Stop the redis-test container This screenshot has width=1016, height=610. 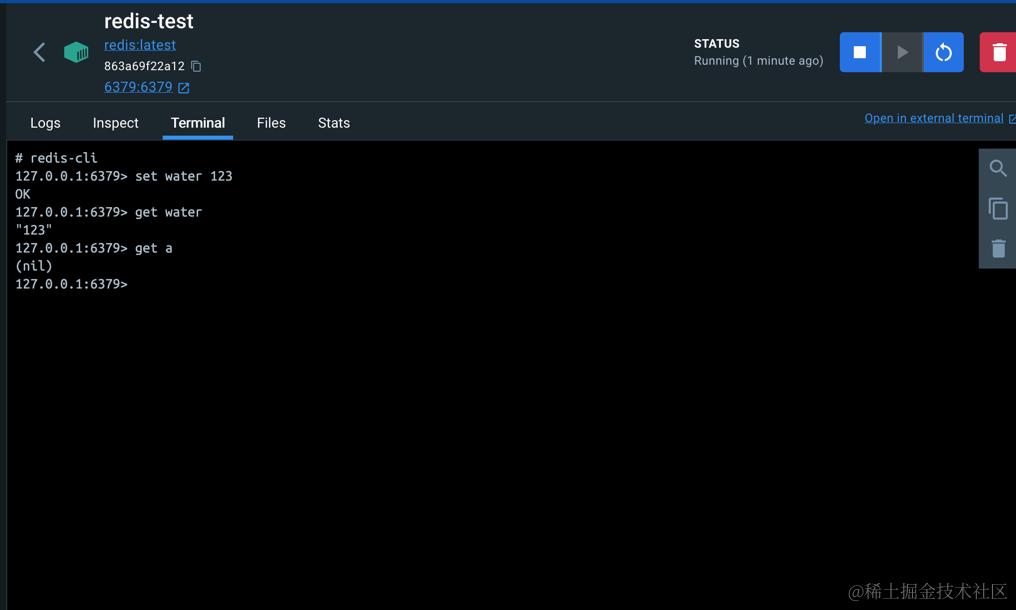(860, 53)
